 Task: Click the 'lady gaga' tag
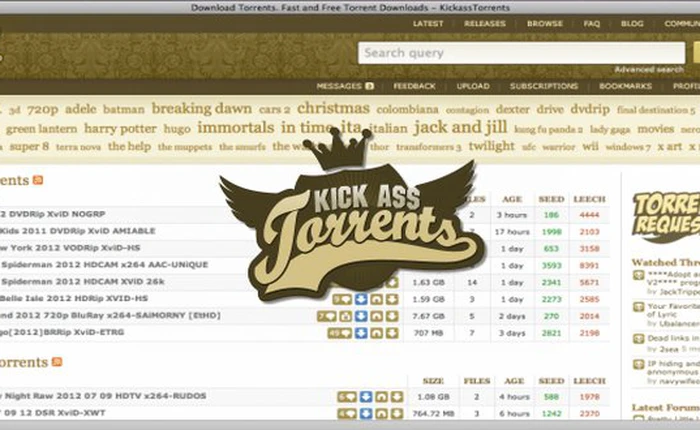[610, 129]
